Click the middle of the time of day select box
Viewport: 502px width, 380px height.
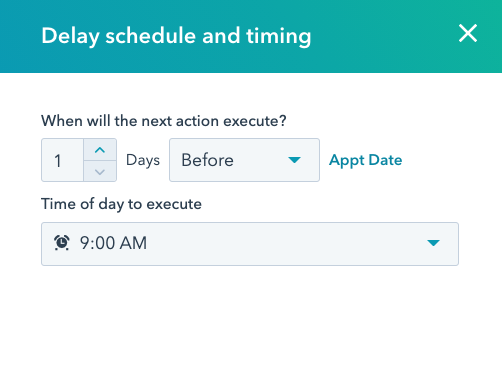tap(250, 244)
